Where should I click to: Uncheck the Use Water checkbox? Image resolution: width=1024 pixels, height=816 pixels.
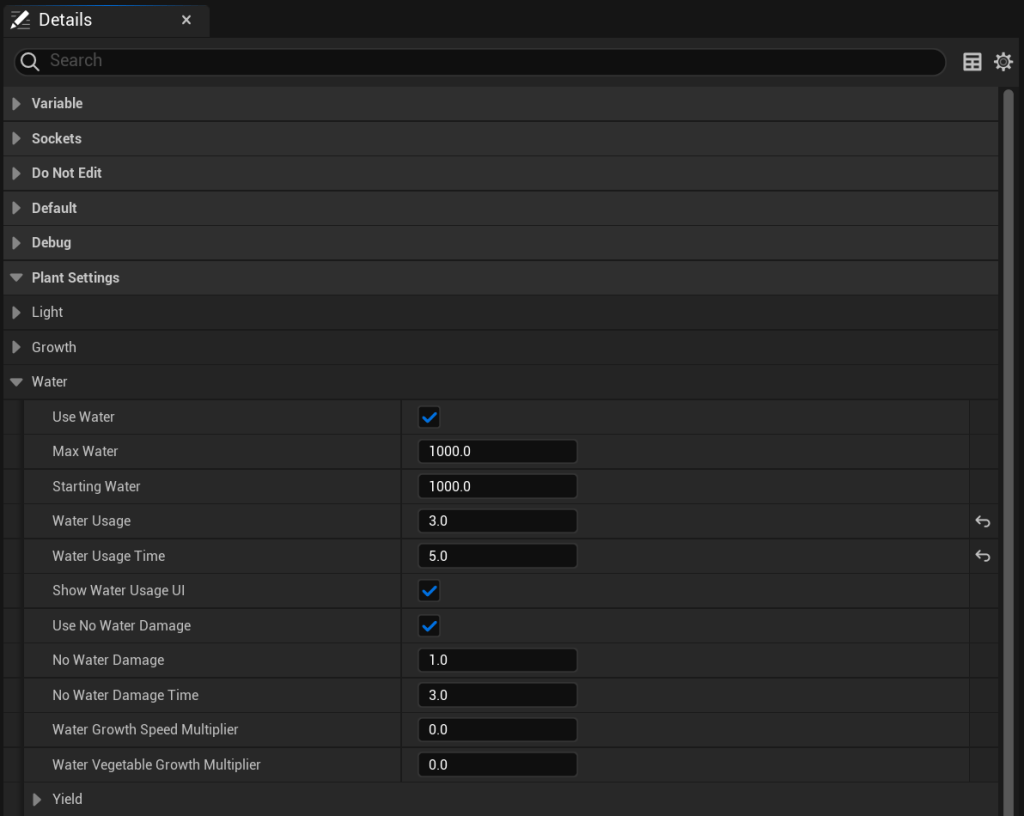[x=429, y=417]
